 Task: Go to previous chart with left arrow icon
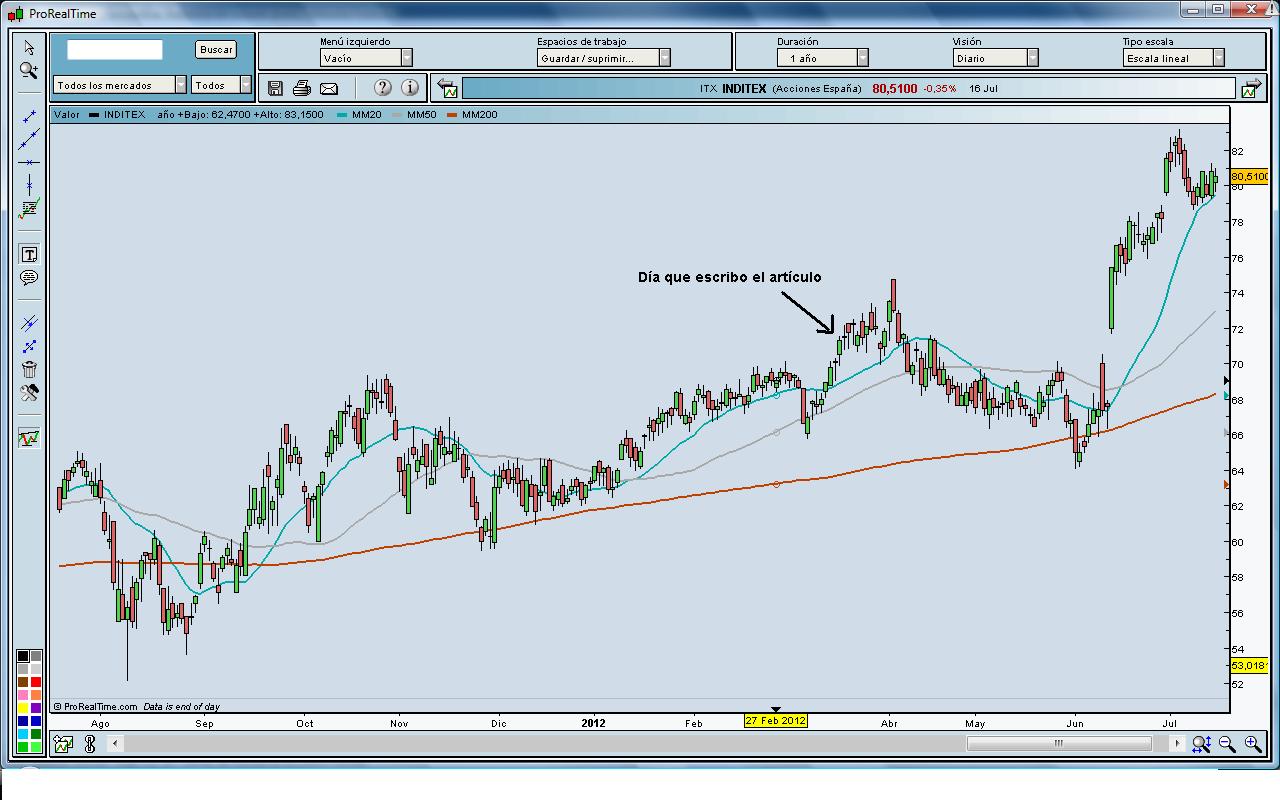[x=447, y=89]
